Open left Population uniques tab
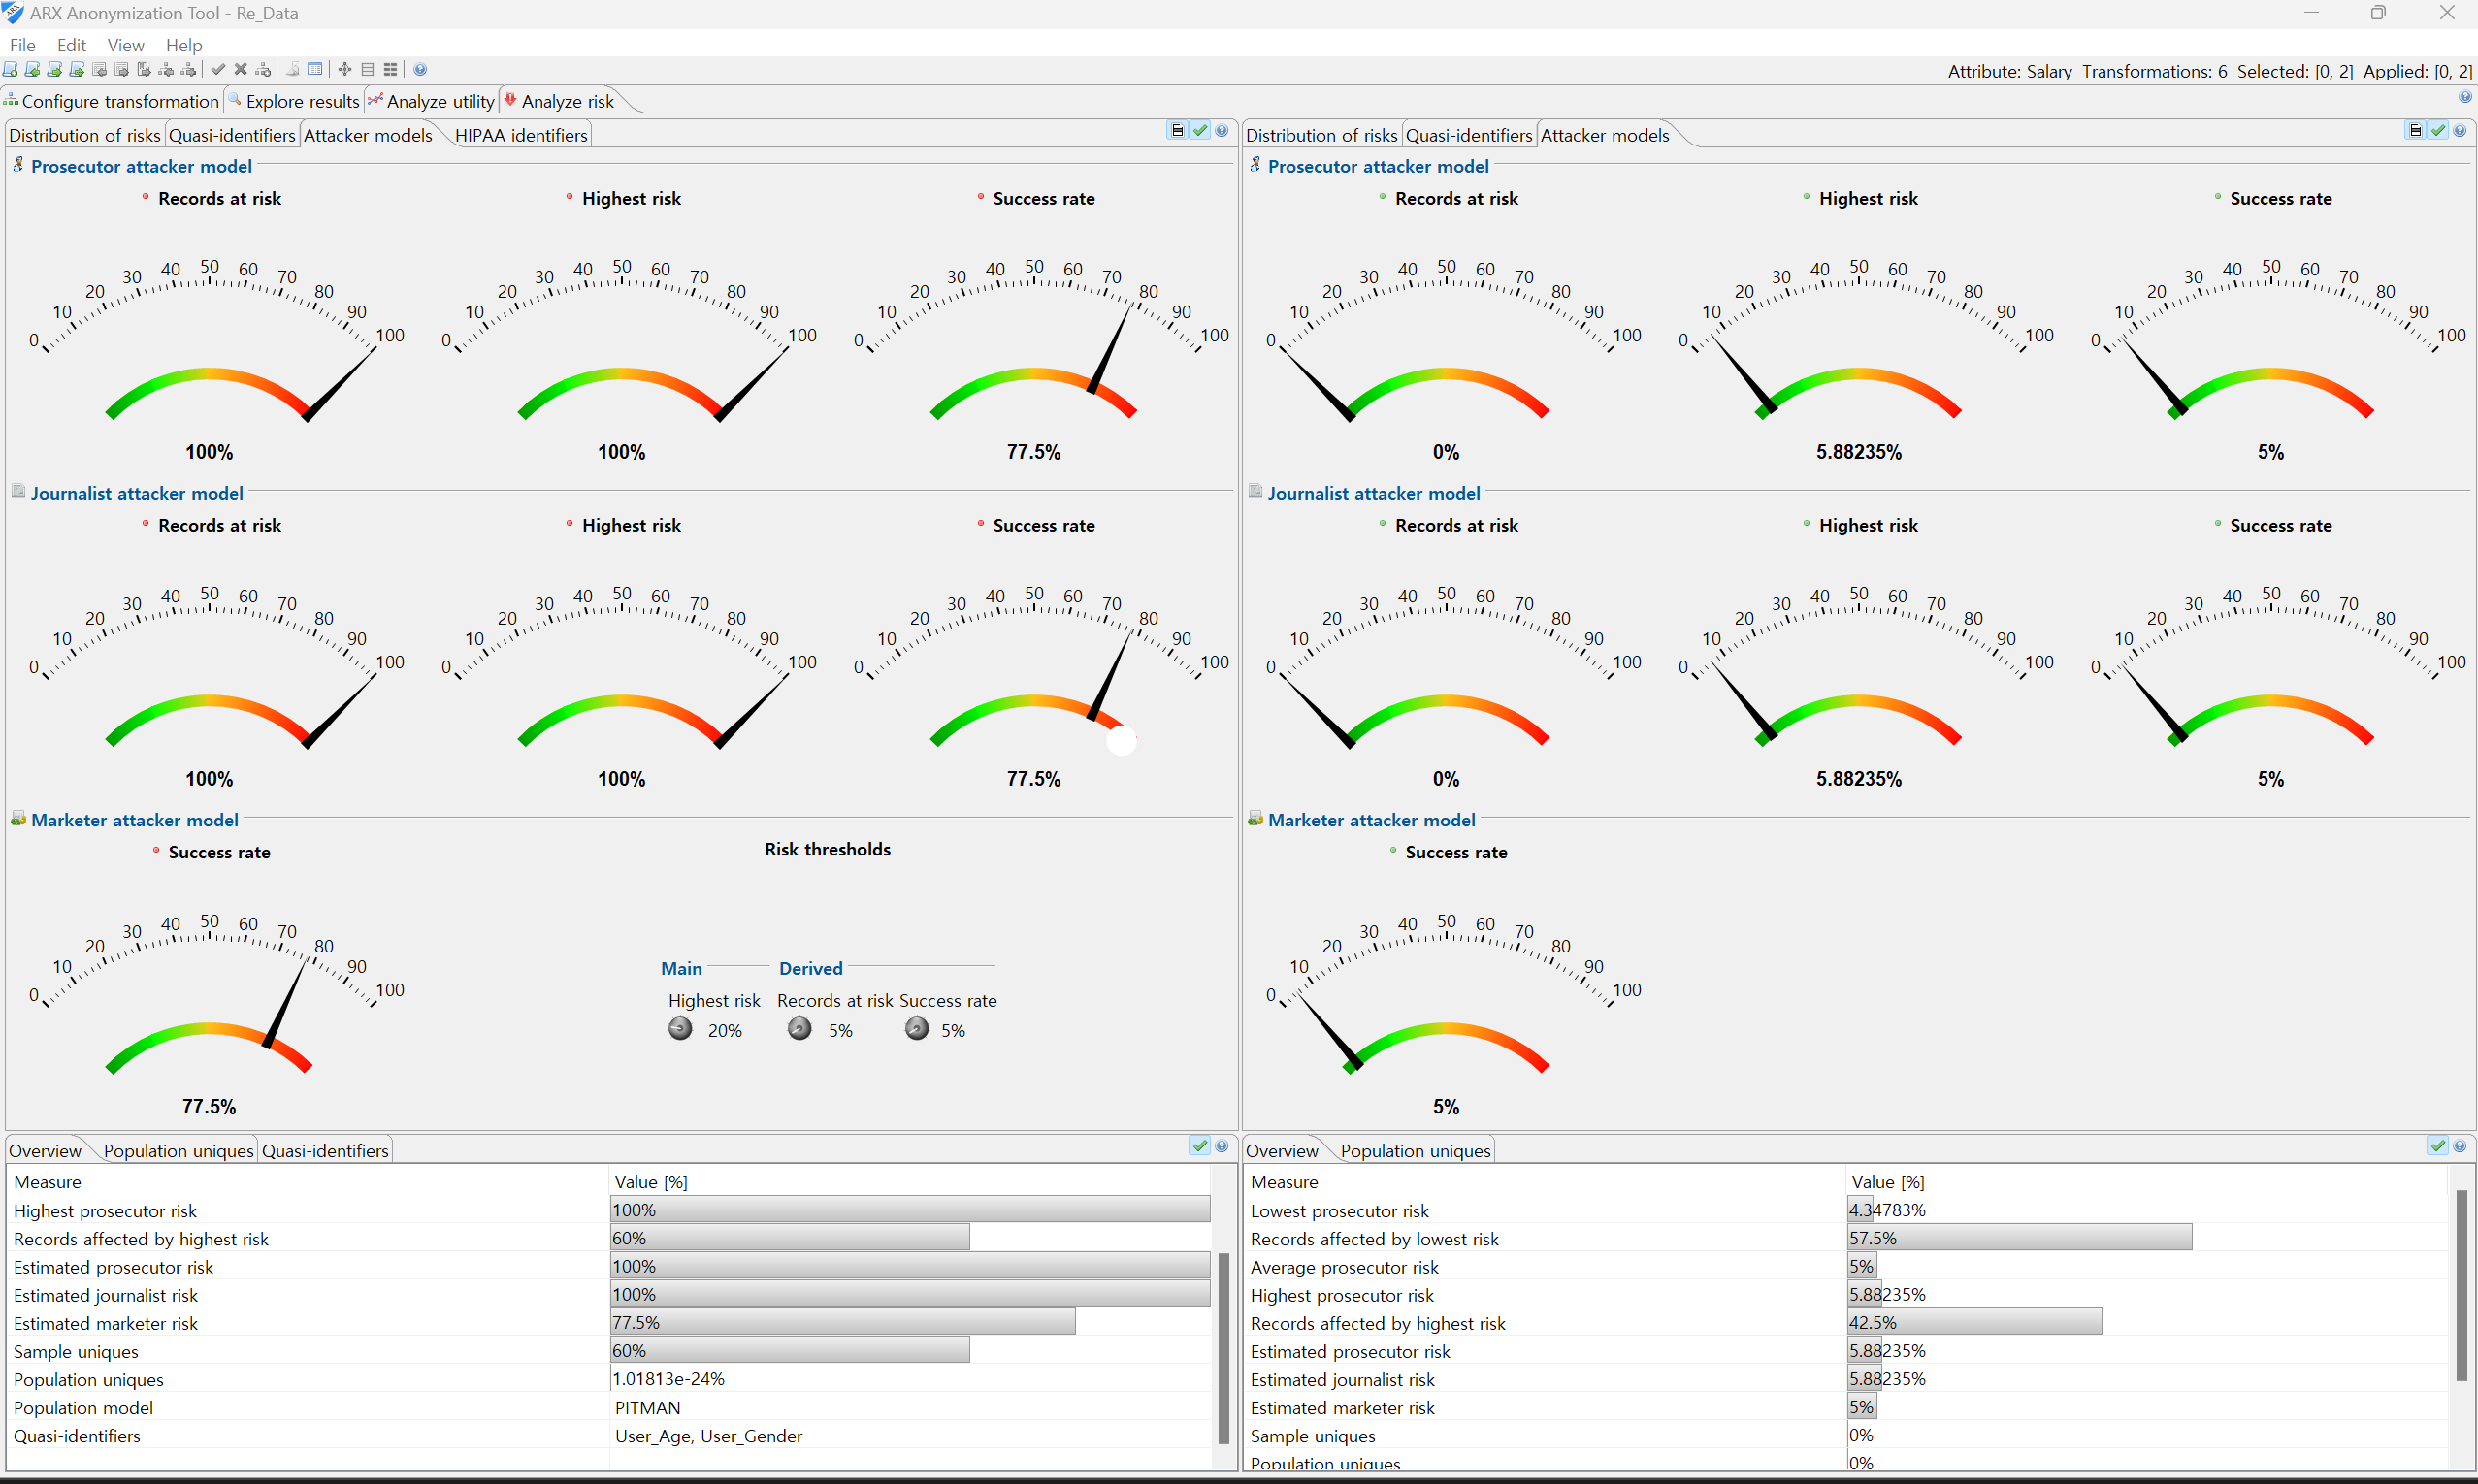 (x=178, y=1151)
